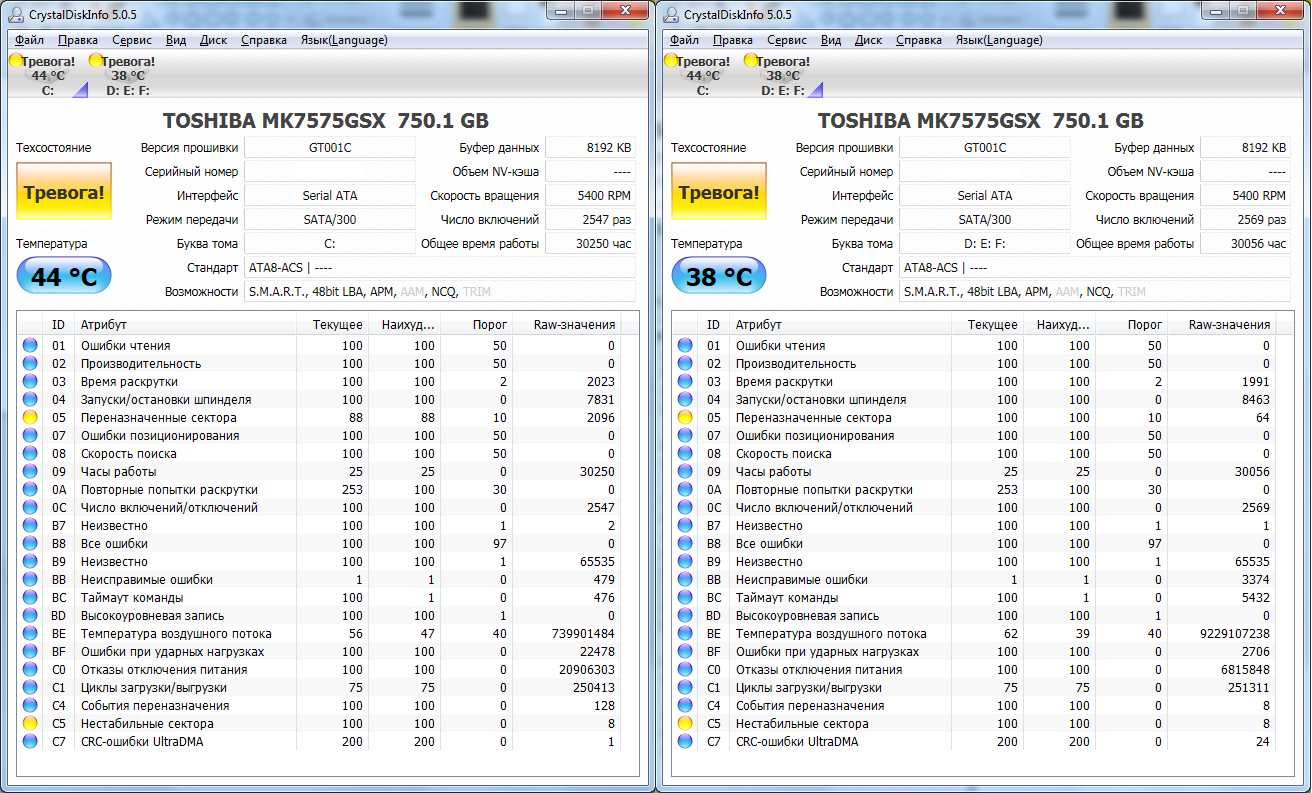
Task: Open the Правка menu in the left window
Action: [78, 40]
